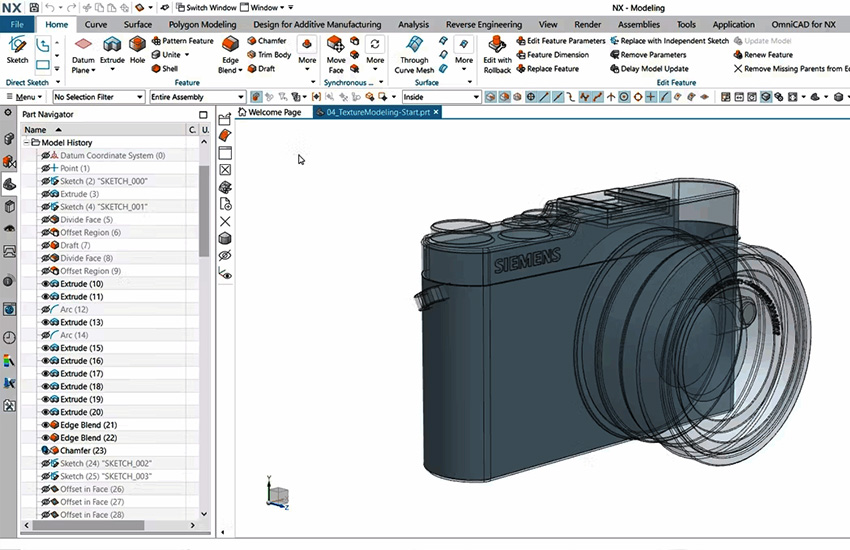Click the Draft command
Screen dimensions: 850x550
pyautogui.click(x=261, y=69)
